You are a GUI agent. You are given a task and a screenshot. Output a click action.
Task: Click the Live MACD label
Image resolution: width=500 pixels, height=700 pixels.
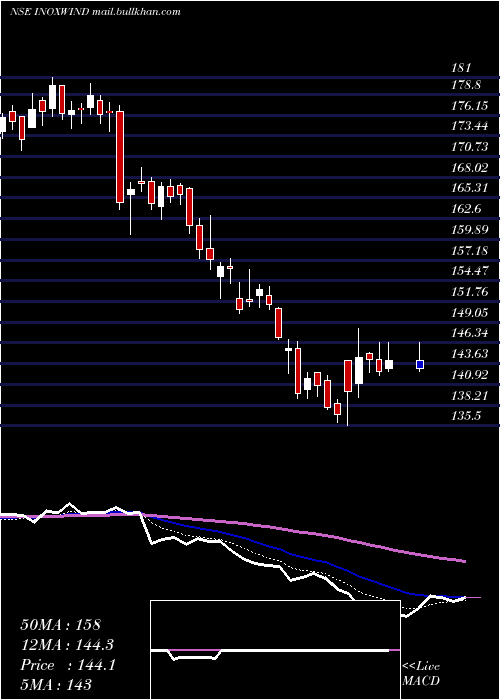421,673
